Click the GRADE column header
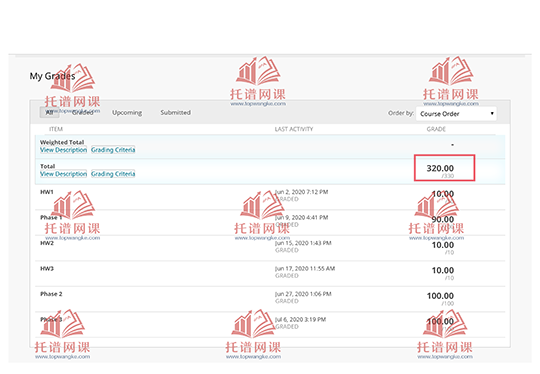The width and height of the screenshot is (540, 374). 436,129
